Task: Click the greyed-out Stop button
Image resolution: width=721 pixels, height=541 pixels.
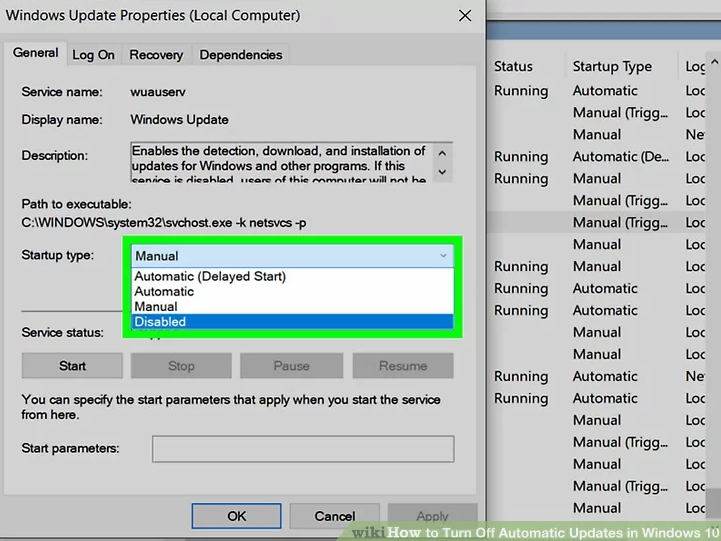Action: coord(181,366)
